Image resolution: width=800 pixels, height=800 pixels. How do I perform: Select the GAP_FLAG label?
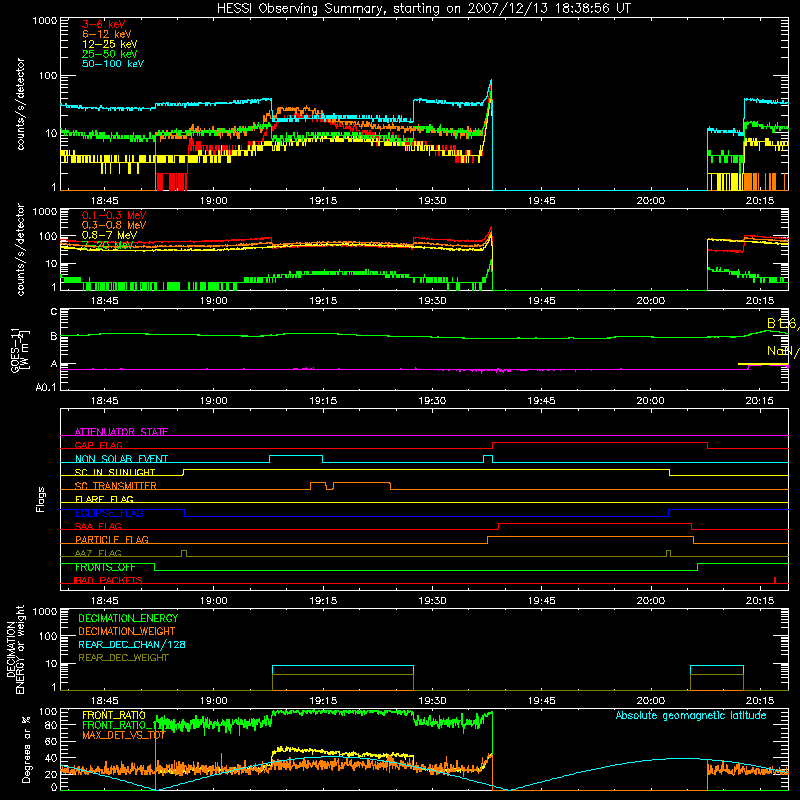pyautogui.click(x=98, y=445)
